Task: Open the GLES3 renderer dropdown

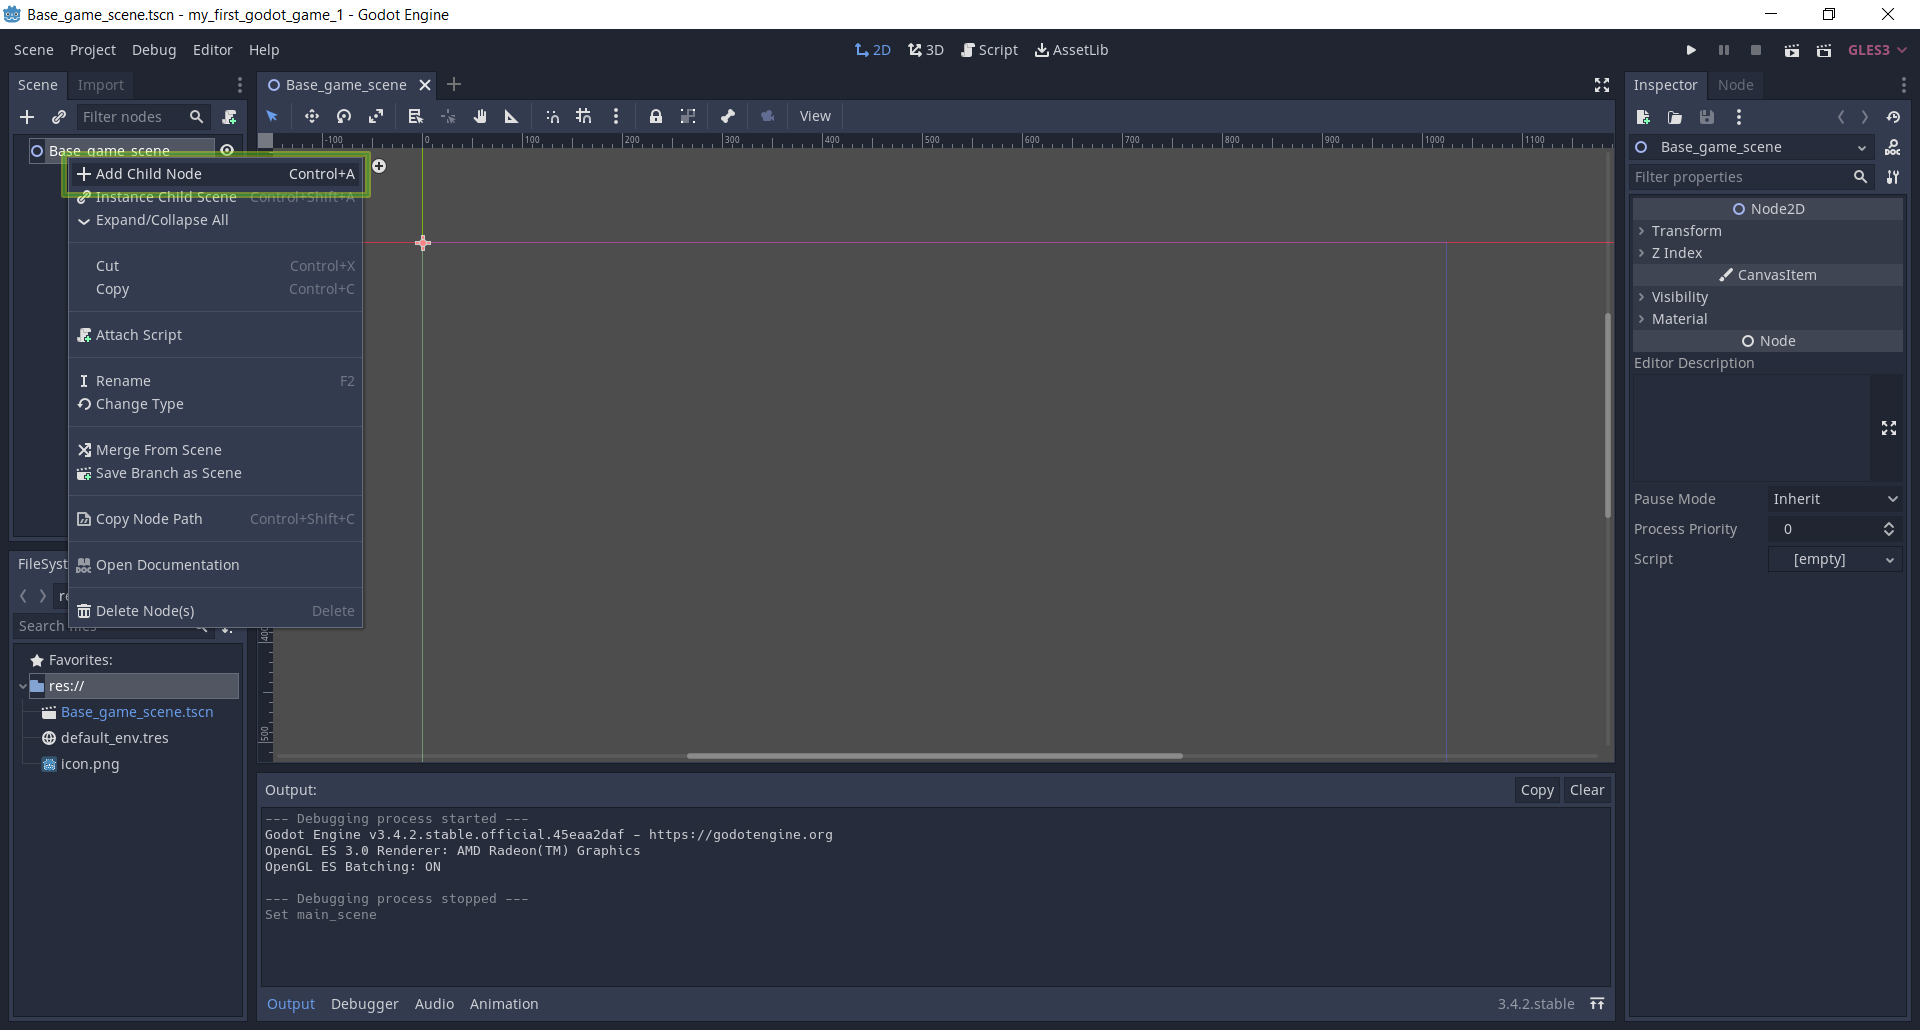Action: (1877, 50)
